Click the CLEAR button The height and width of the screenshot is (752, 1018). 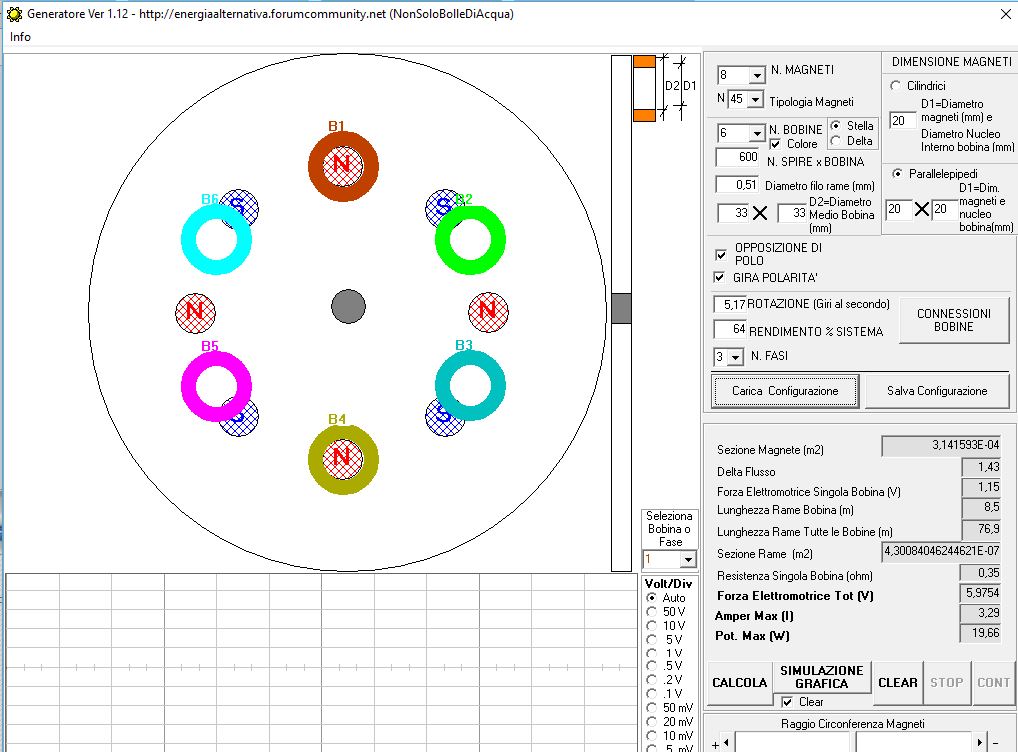pyautogui.click(x=898, y=683)
